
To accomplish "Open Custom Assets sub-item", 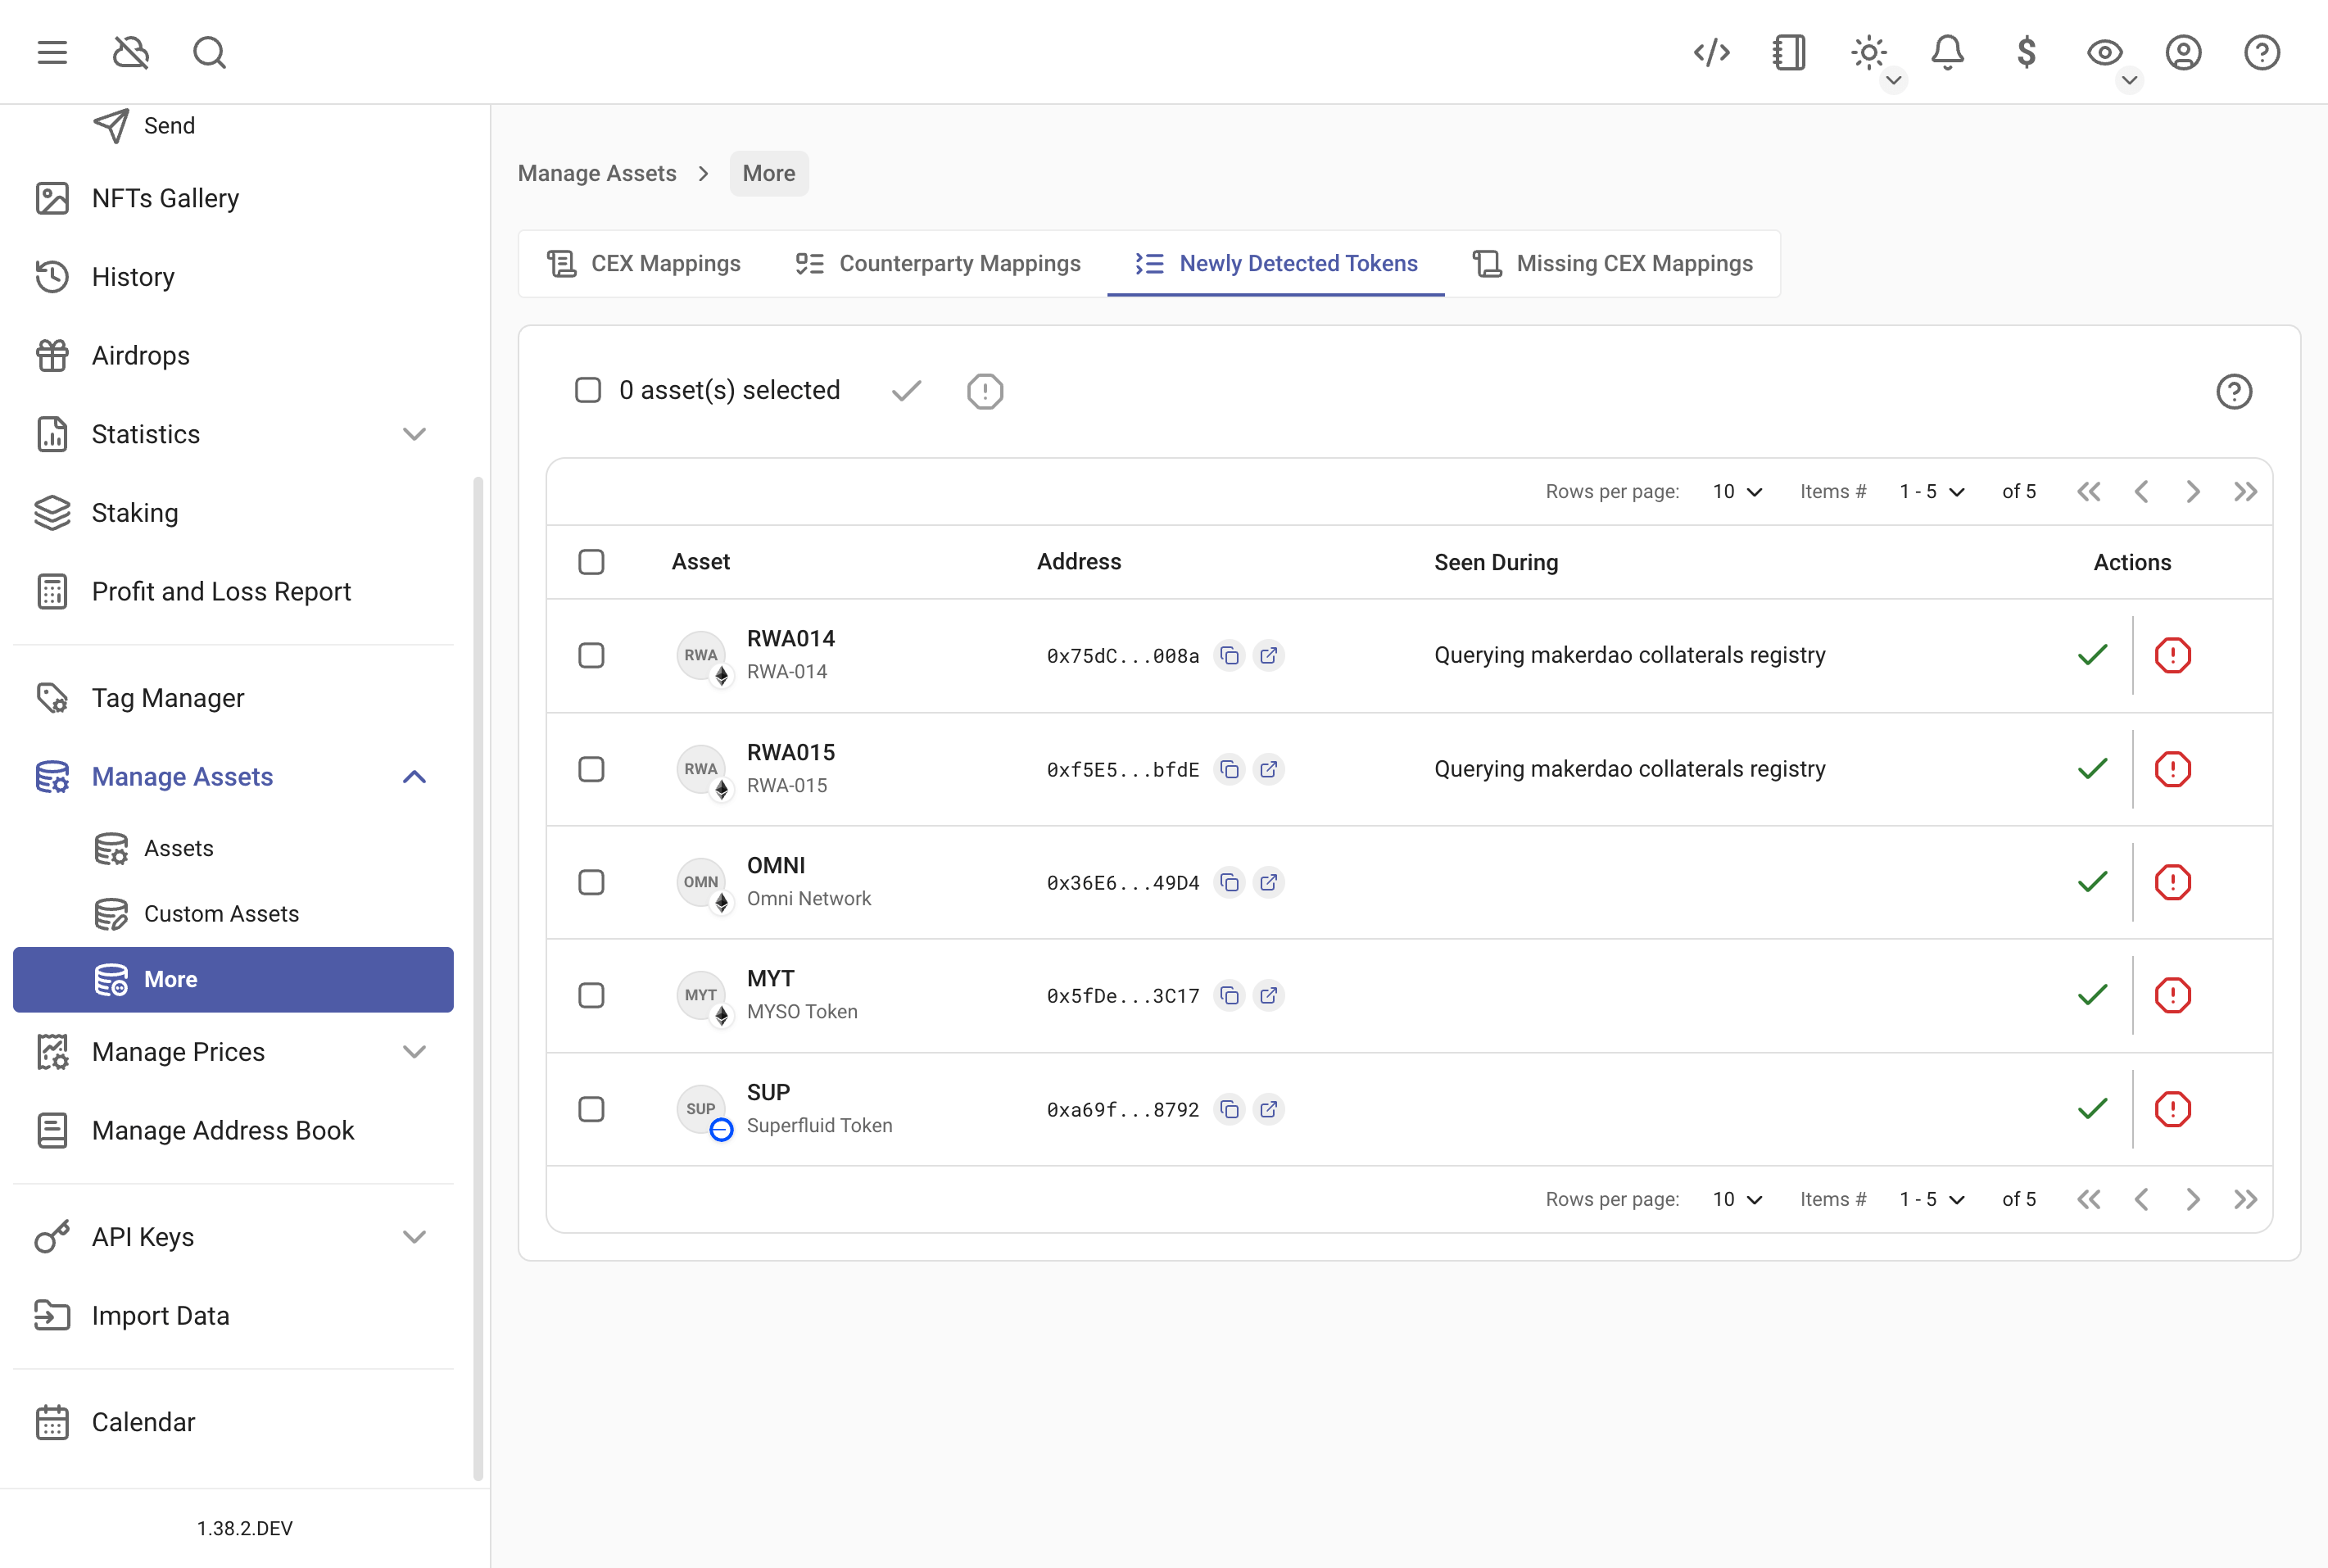I will coord(233,914).
